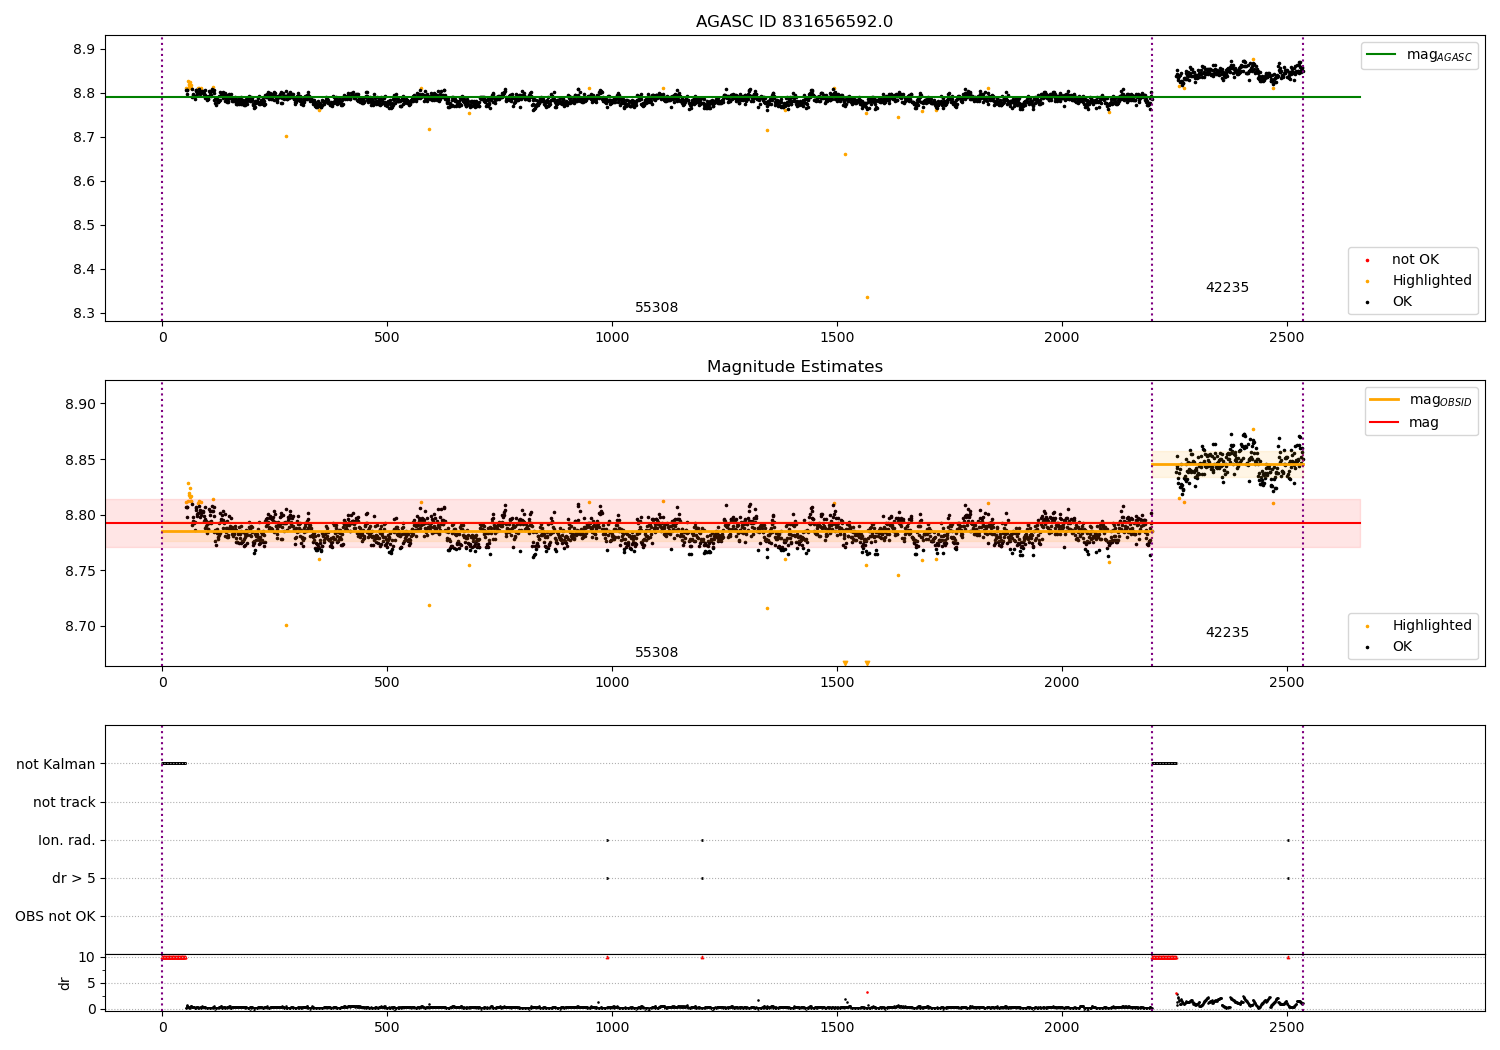Select the red 'not OK' legend marker in top plot
This screenshot has height=1050, width=1500.
click(x=1367, y=260)
